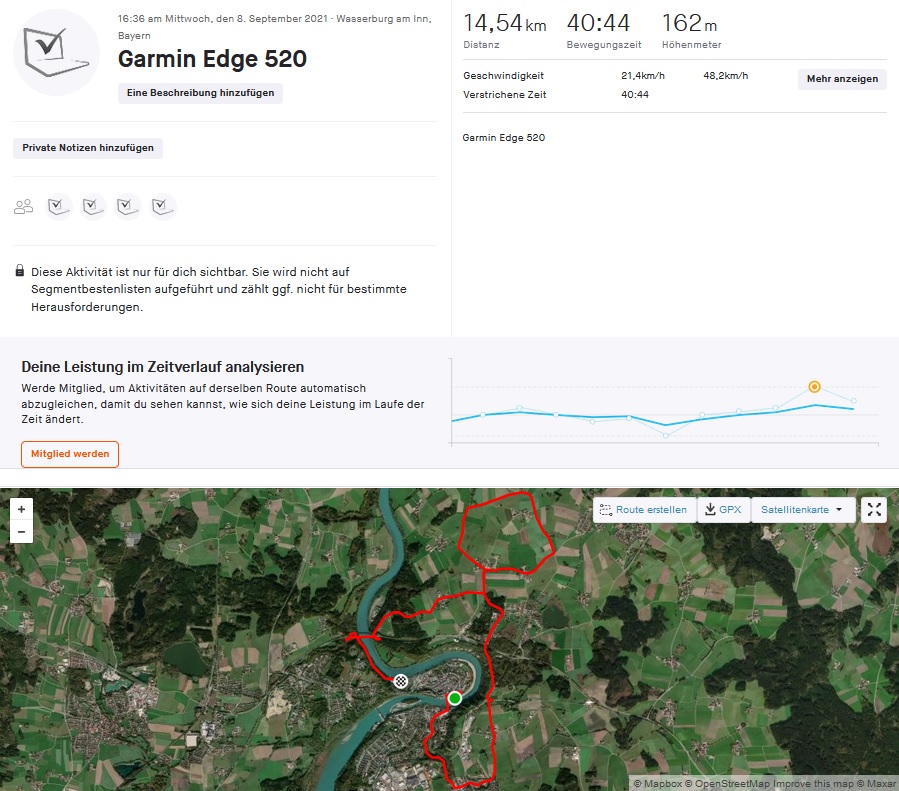This screenshot has width=899, height=791.
Task: Click the Improve this map link
Action: pyautogui.click(x=806, y=783)
